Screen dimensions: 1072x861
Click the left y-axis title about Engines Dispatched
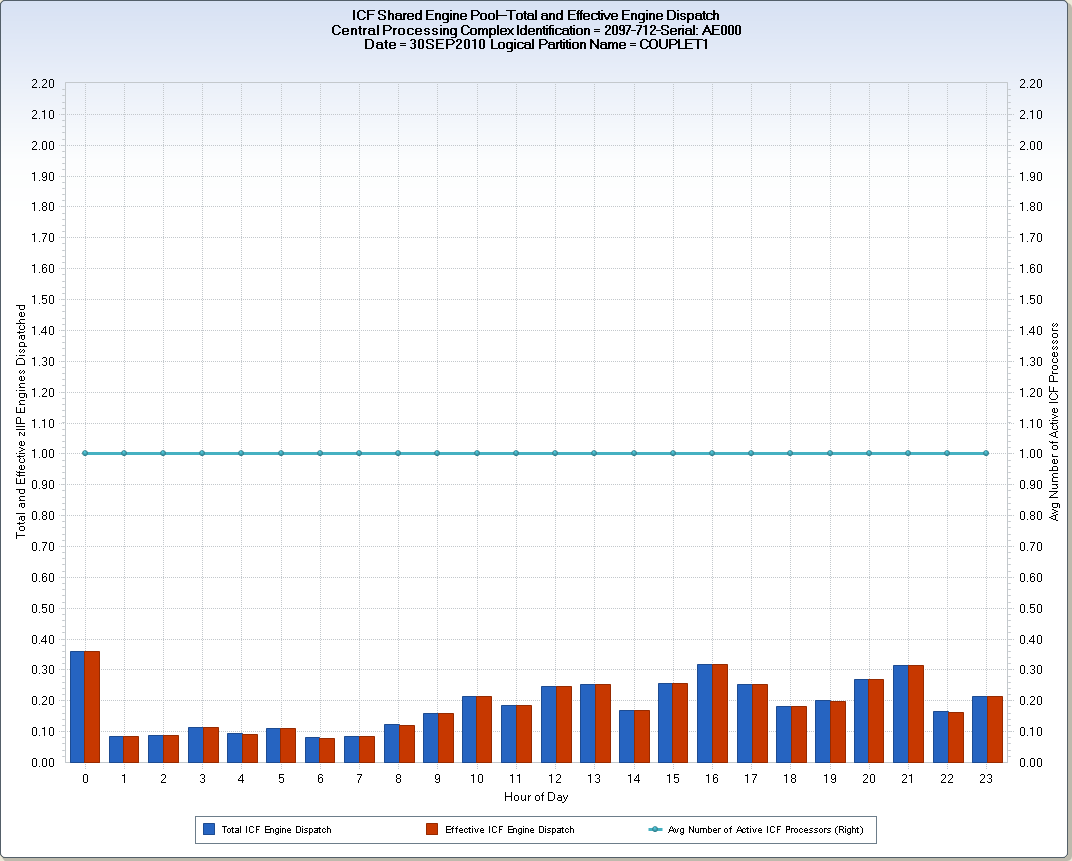(21, 421)
